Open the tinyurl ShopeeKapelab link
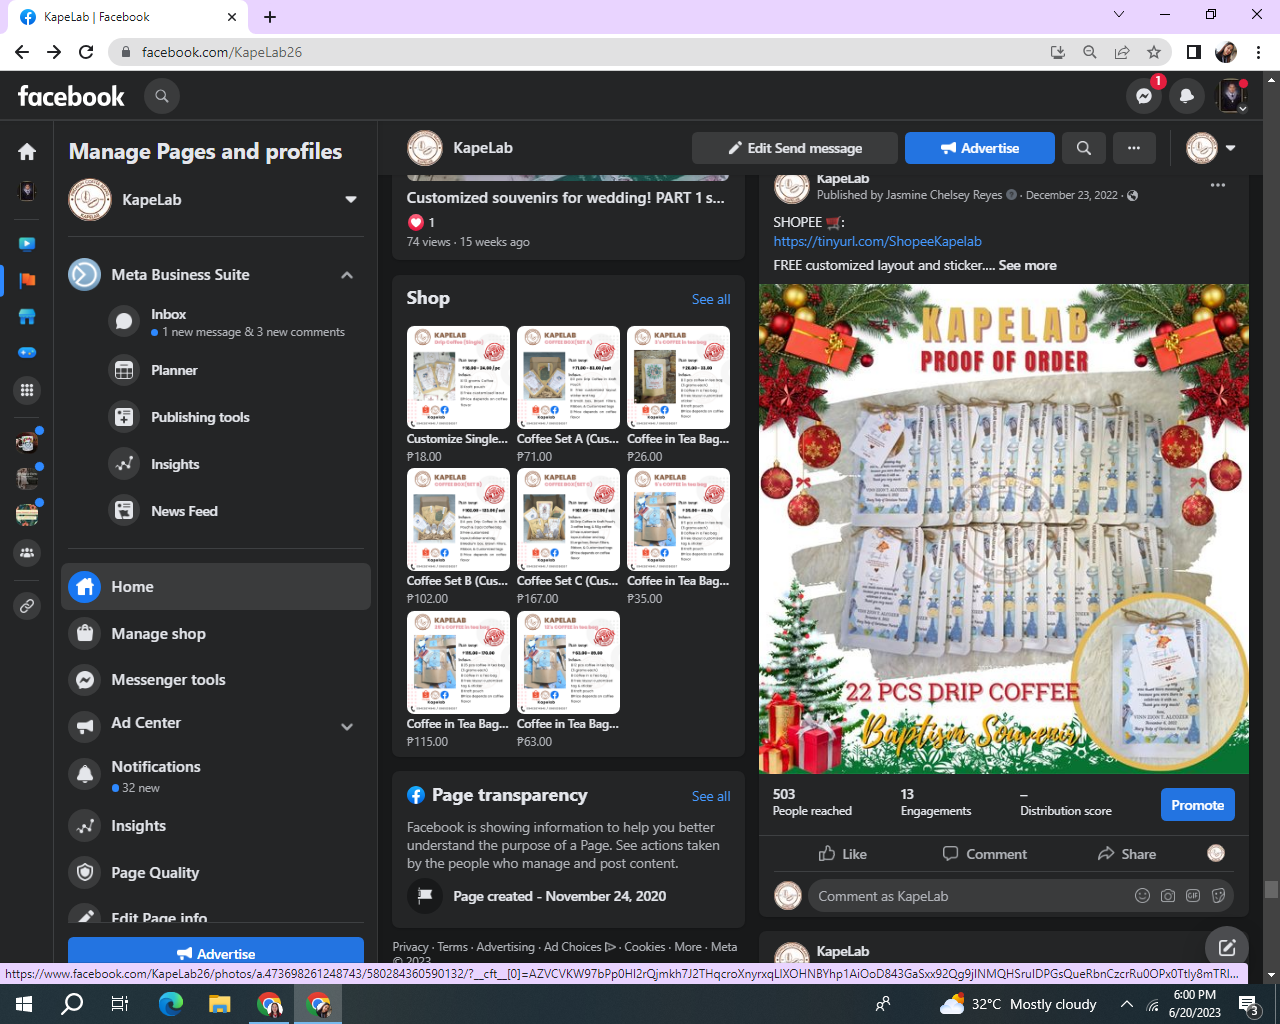The image size is (1280, 1024). coord(877,241)
